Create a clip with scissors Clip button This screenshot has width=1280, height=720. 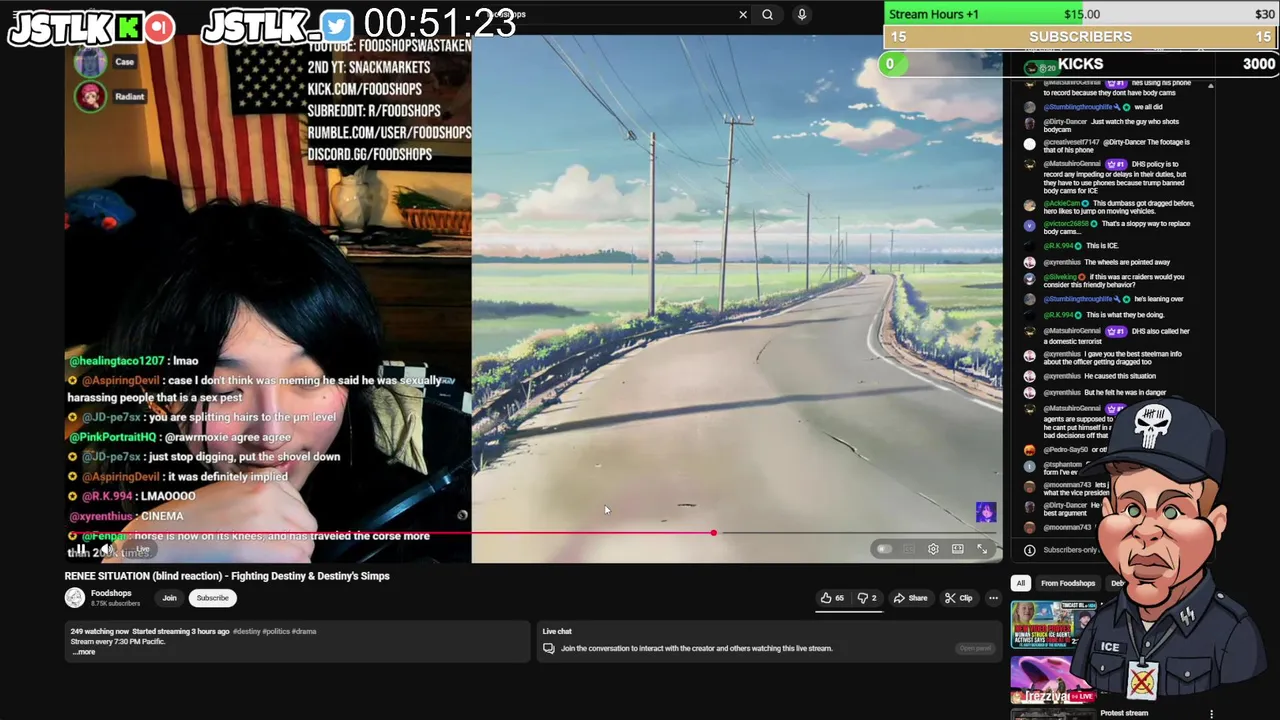coord(959,598)
